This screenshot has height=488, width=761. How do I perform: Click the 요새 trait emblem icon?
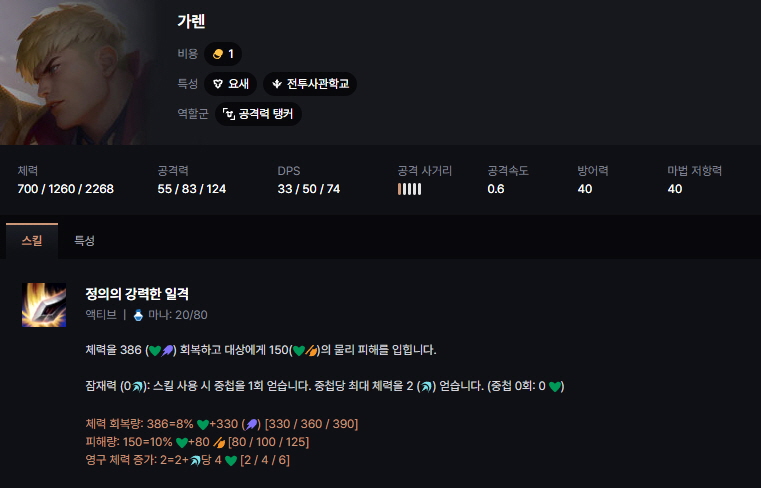[x=217, y=84]
